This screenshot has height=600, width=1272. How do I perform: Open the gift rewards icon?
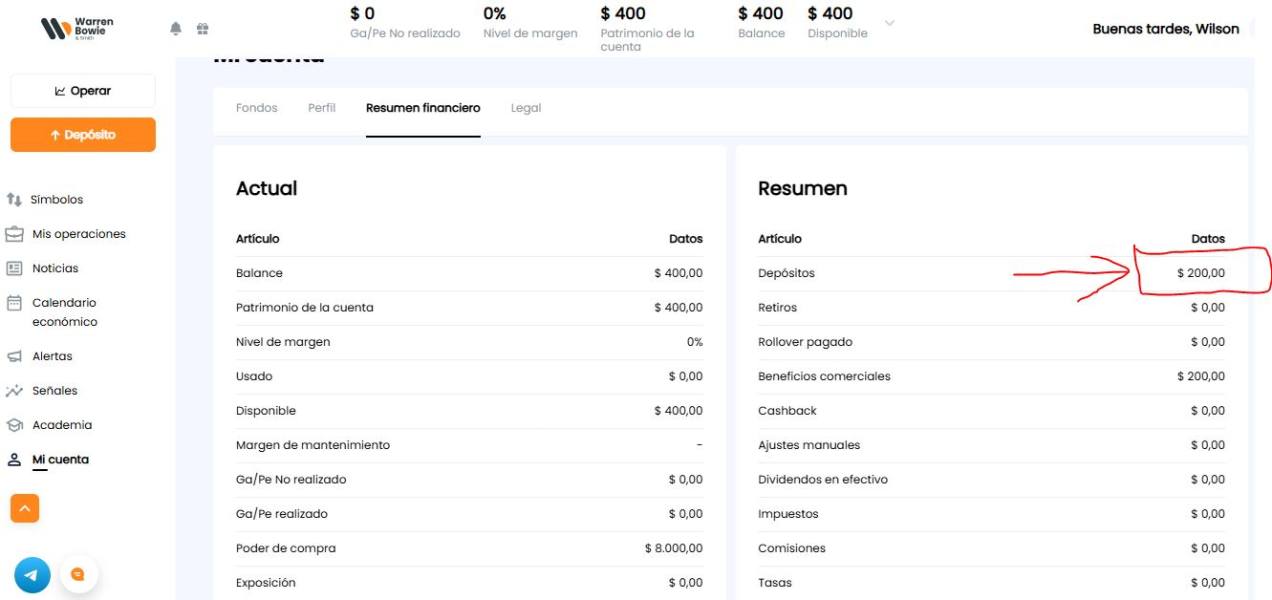[x=202, y=29]
